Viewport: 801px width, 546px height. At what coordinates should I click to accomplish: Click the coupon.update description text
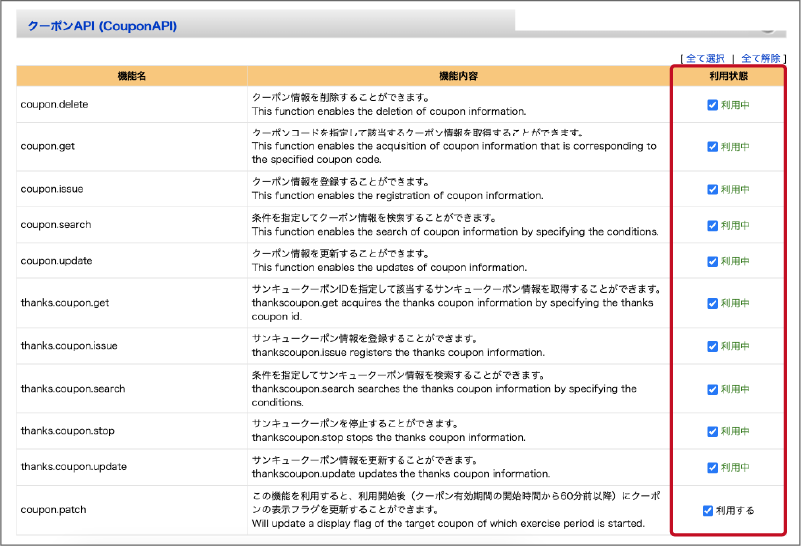389,260
